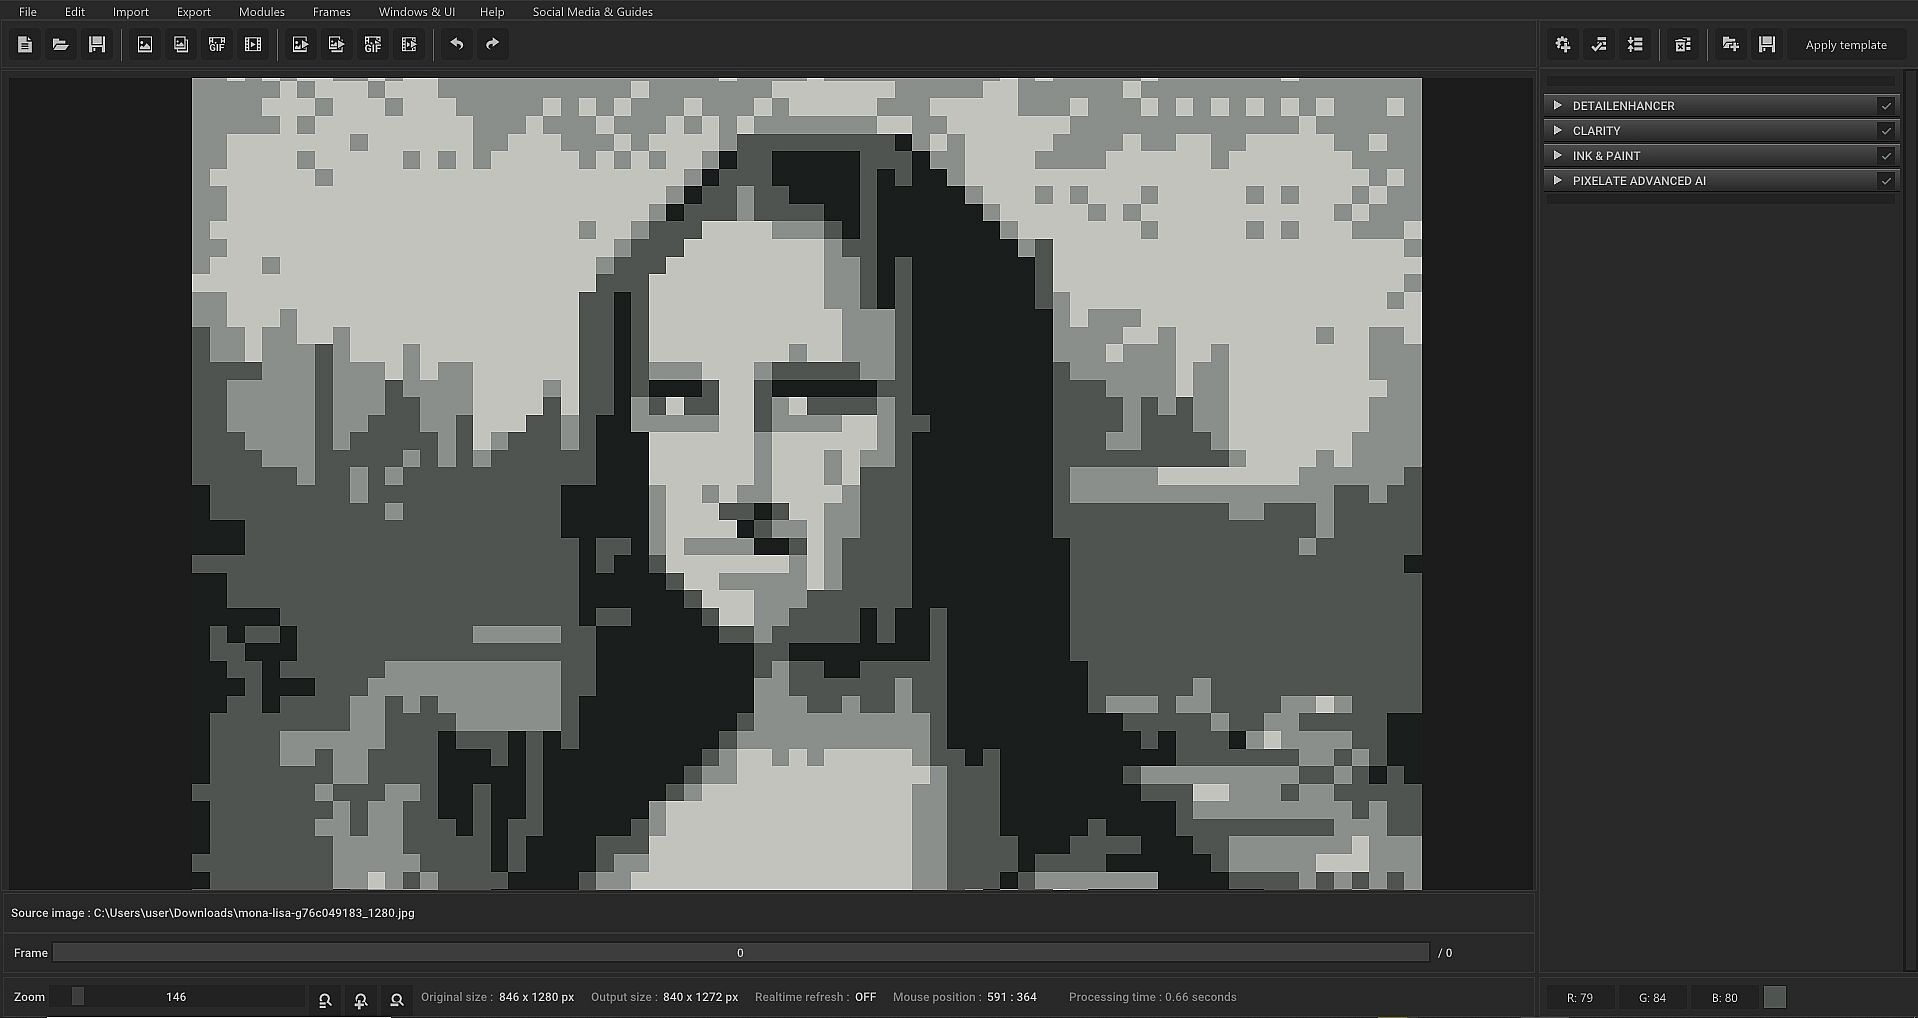Expand the DETAILENHANCER module
The image size is (1918, 1018).
(1558, 105)
